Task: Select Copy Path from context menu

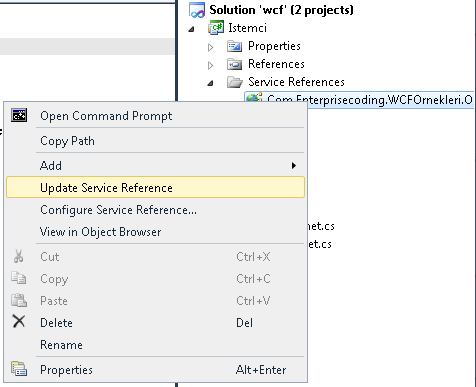Action: click(x=155, y=141)
